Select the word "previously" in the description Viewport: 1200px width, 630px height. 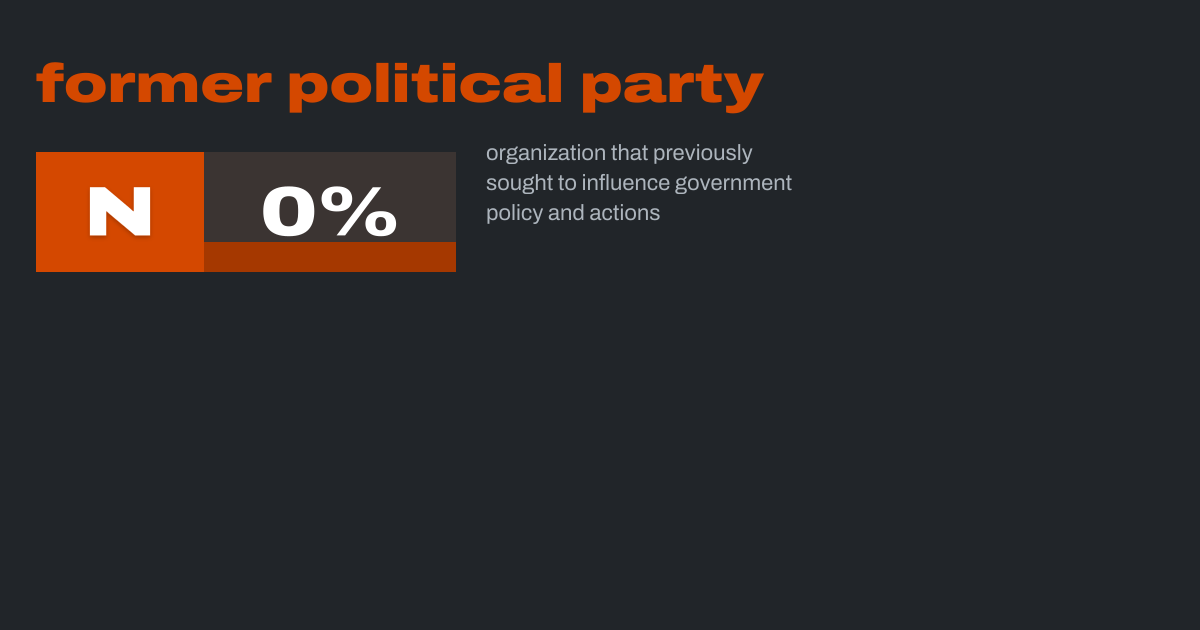[x=703, y=153]
